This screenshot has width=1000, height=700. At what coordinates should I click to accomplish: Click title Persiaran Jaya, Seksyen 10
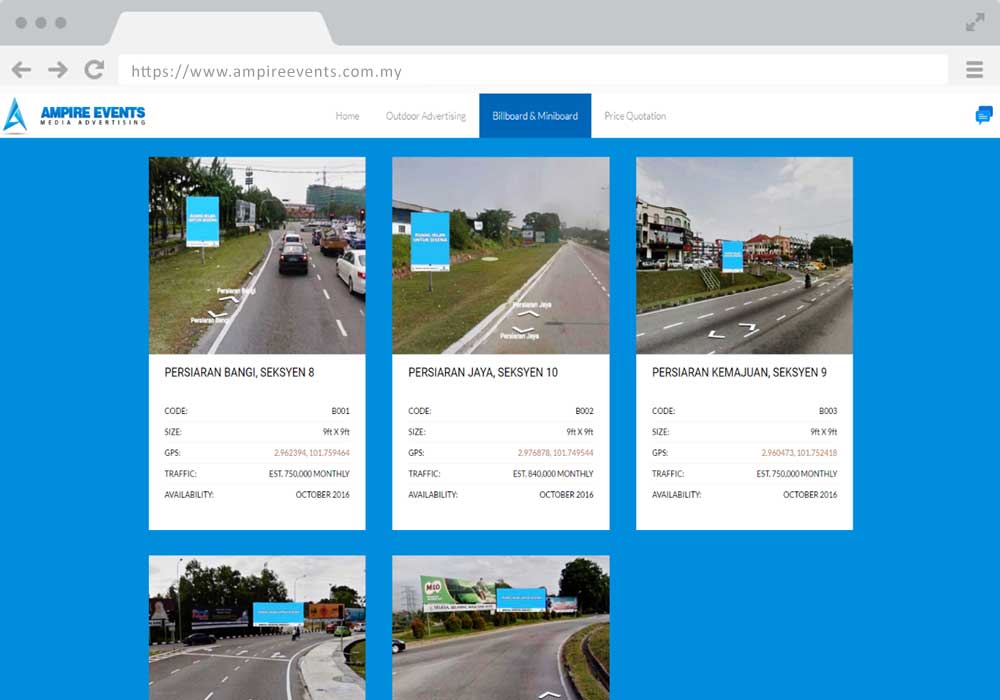[x=483, y=372]
